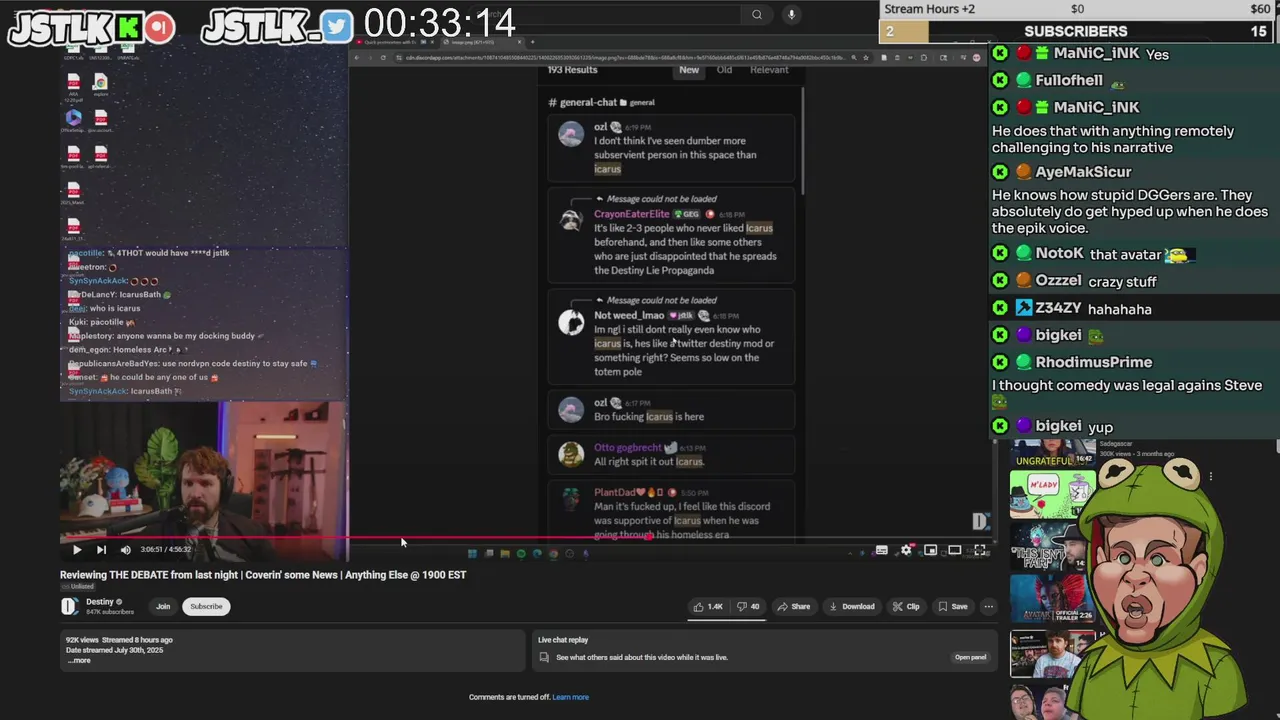Open the more actions three-dot menu
Viewport: 1280px width, 720px height.
click(988, 606)
